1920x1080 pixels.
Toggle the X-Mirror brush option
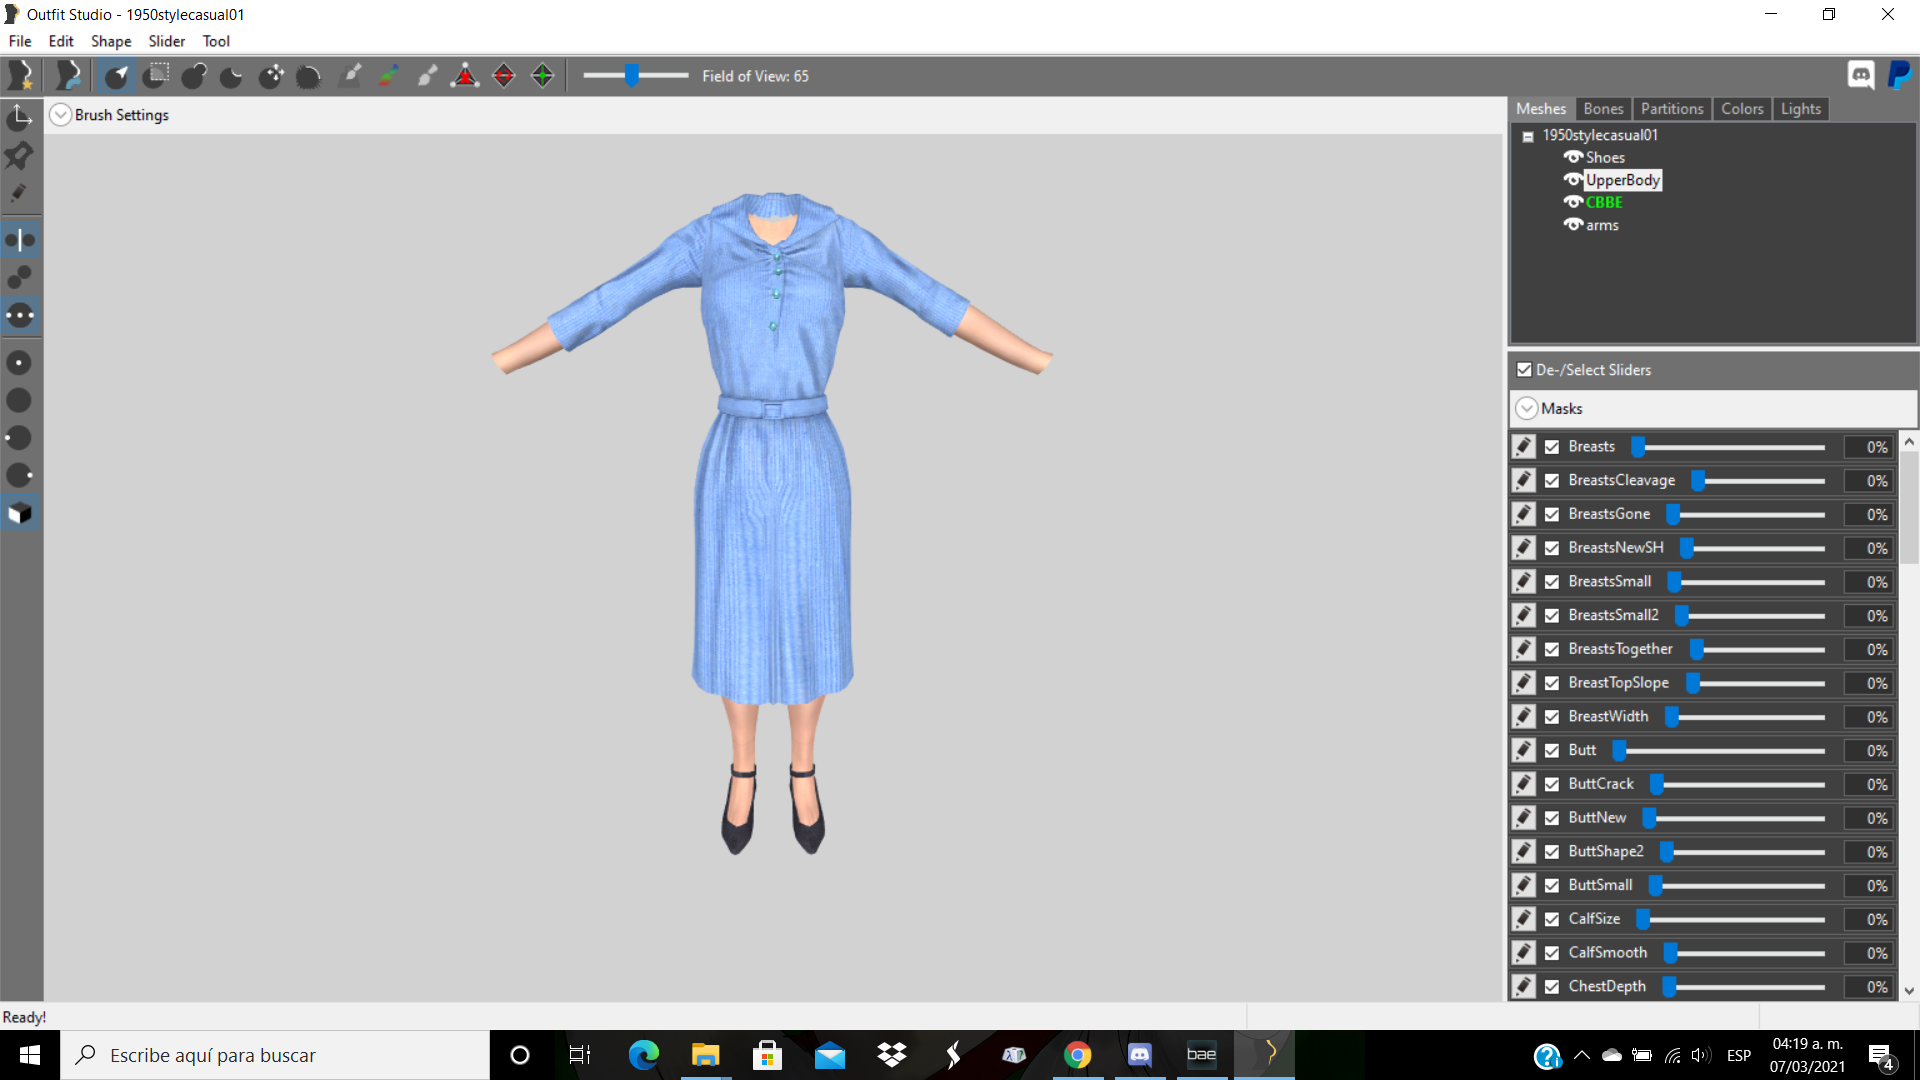(20, 240)
